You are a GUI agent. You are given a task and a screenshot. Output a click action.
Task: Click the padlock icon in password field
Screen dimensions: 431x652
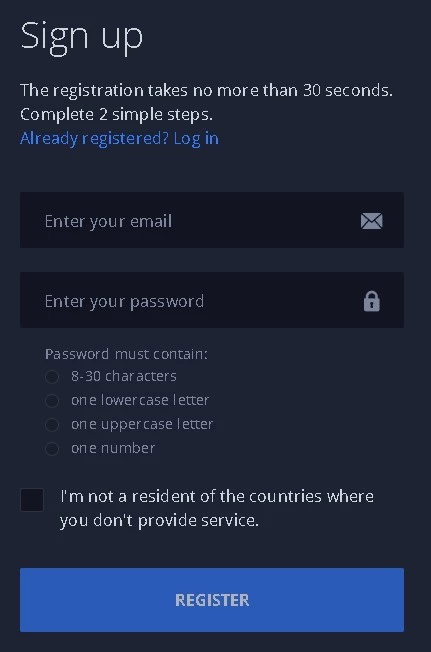tap(372, 301)
